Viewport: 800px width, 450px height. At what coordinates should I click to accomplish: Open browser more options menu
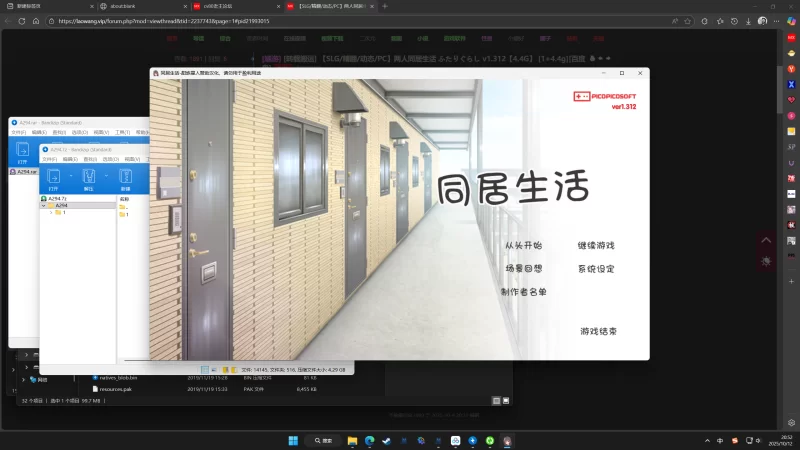point(777,21)
